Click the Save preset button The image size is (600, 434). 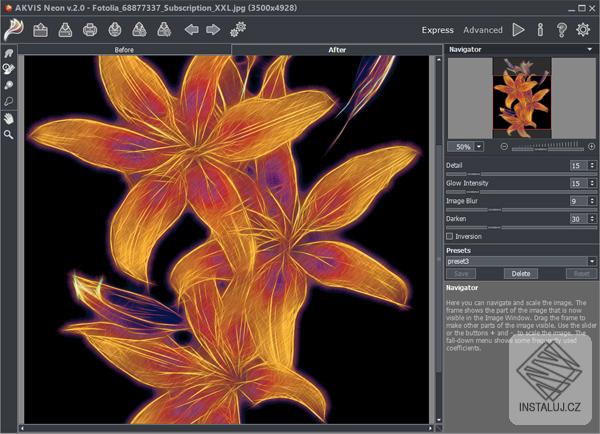click(x=461, y=274)
